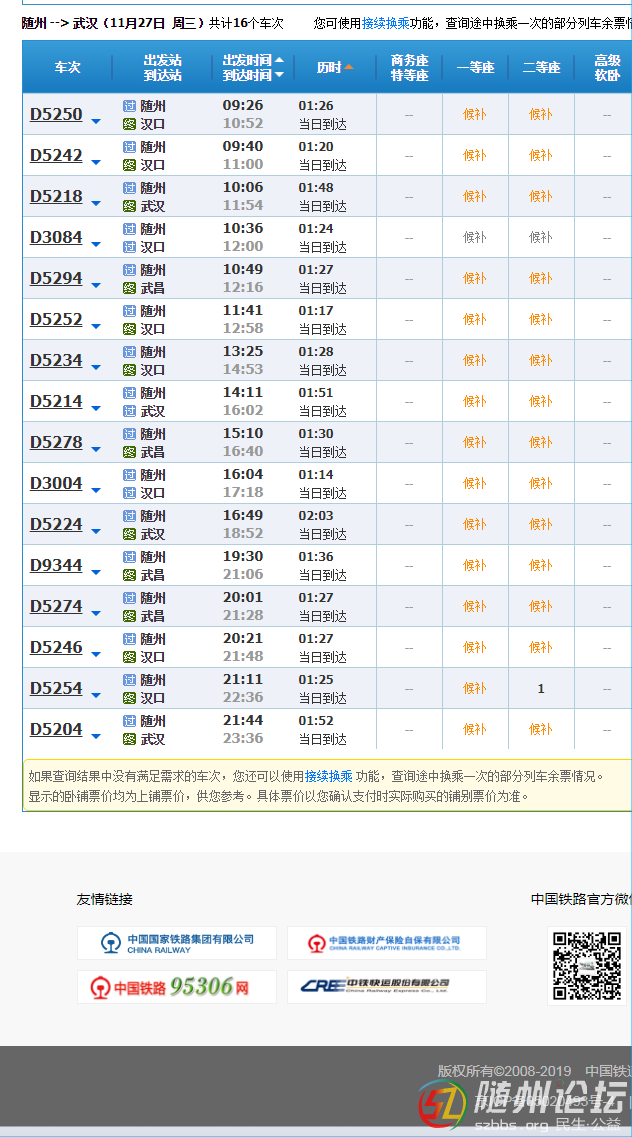
Task: Open the dropdown arrow beside D5204
Action: 97,737
